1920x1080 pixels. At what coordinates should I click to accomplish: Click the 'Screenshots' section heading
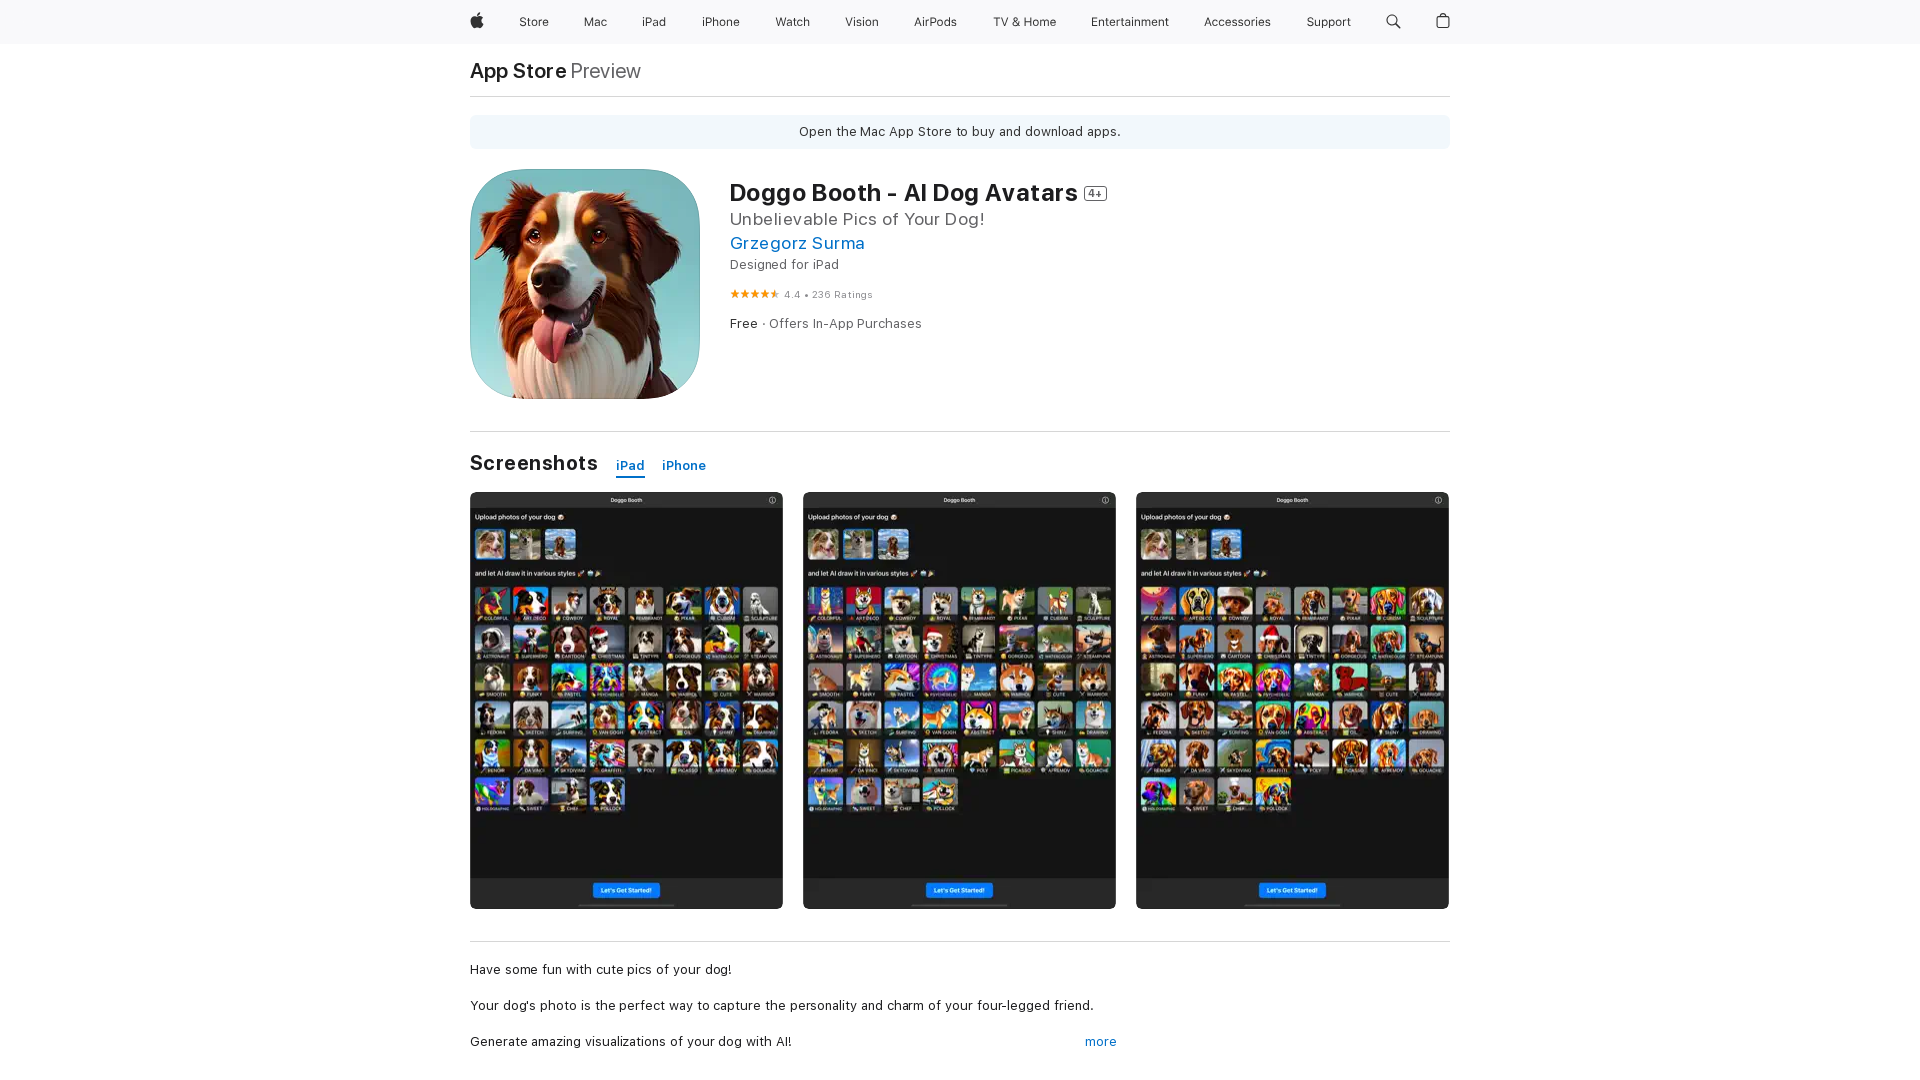point(534,463)
